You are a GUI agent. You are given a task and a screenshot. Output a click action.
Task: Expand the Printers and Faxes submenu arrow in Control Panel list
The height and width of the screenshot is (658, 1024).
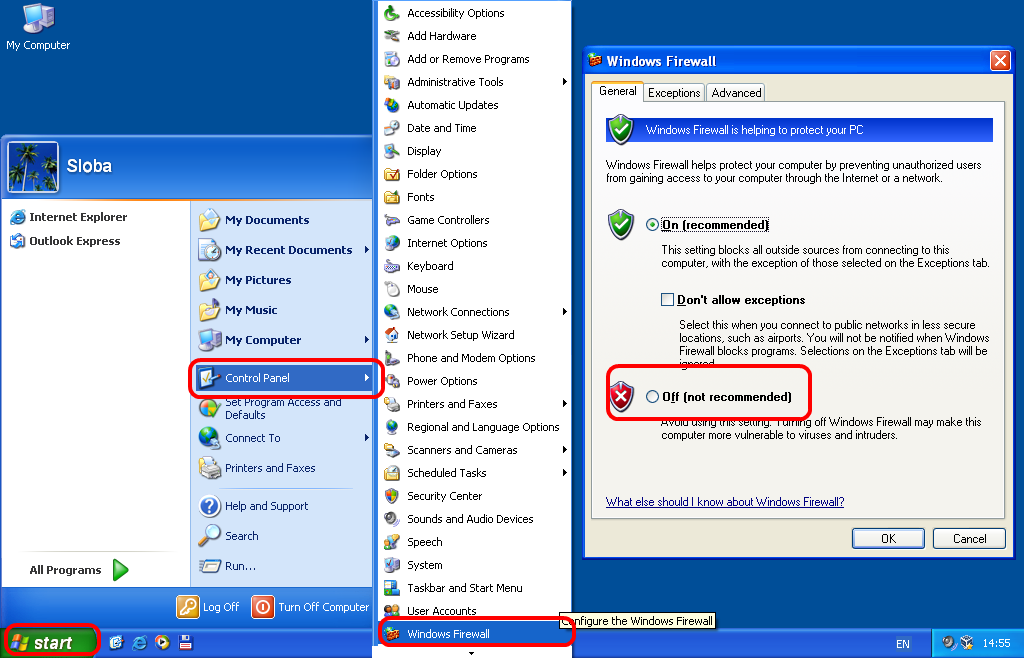tap(564, 403)
